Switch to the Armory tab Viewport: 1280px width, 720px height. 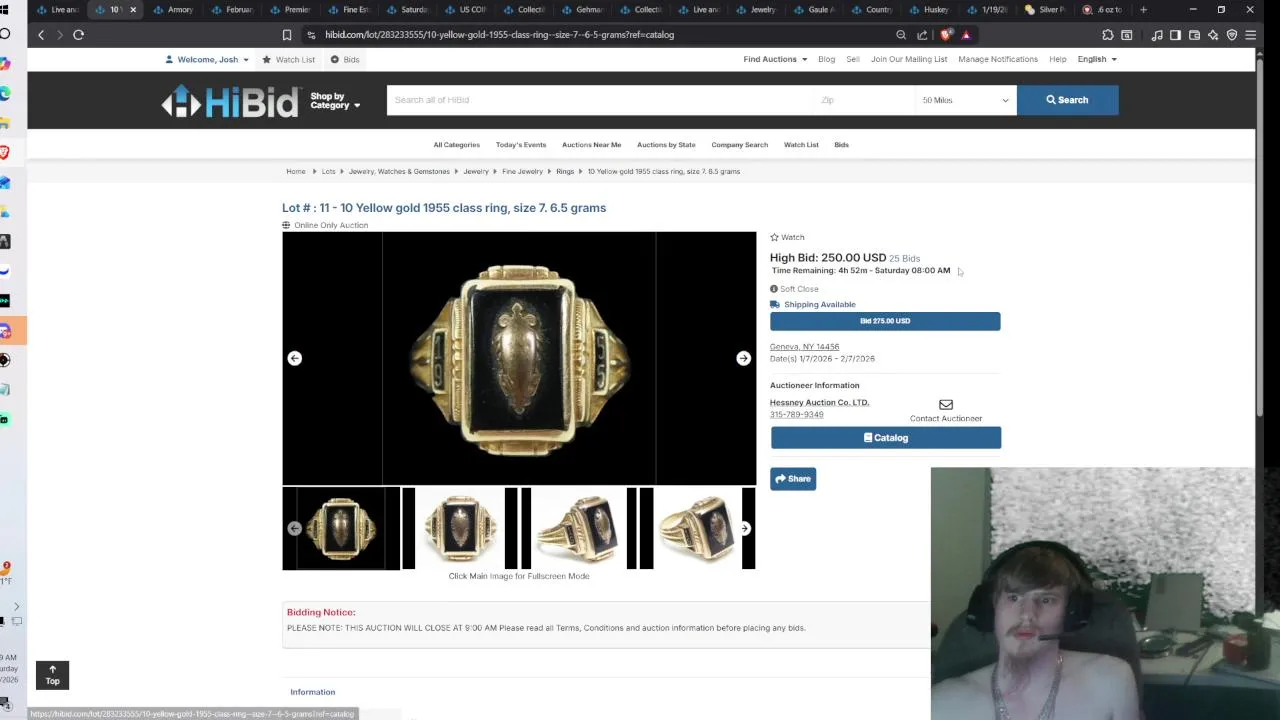click(174, 10)
